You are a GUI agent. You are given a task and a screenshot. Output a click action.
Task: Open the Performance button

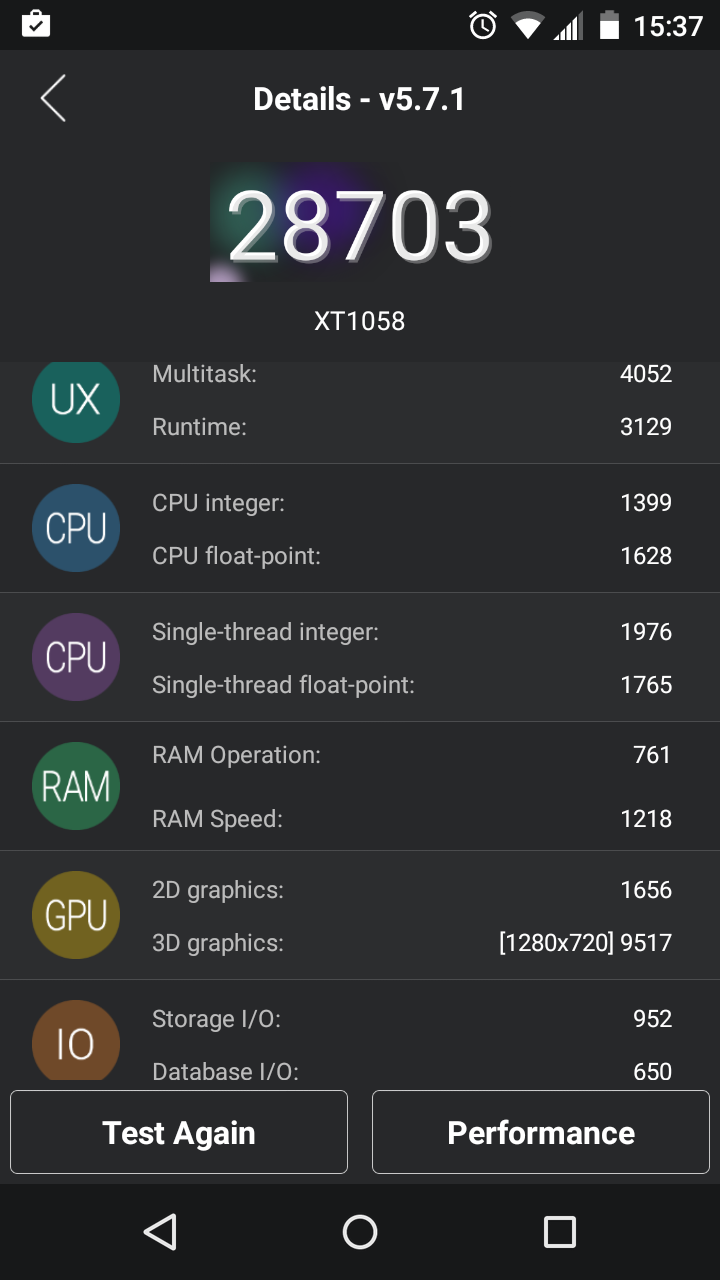click(541, 1132)
